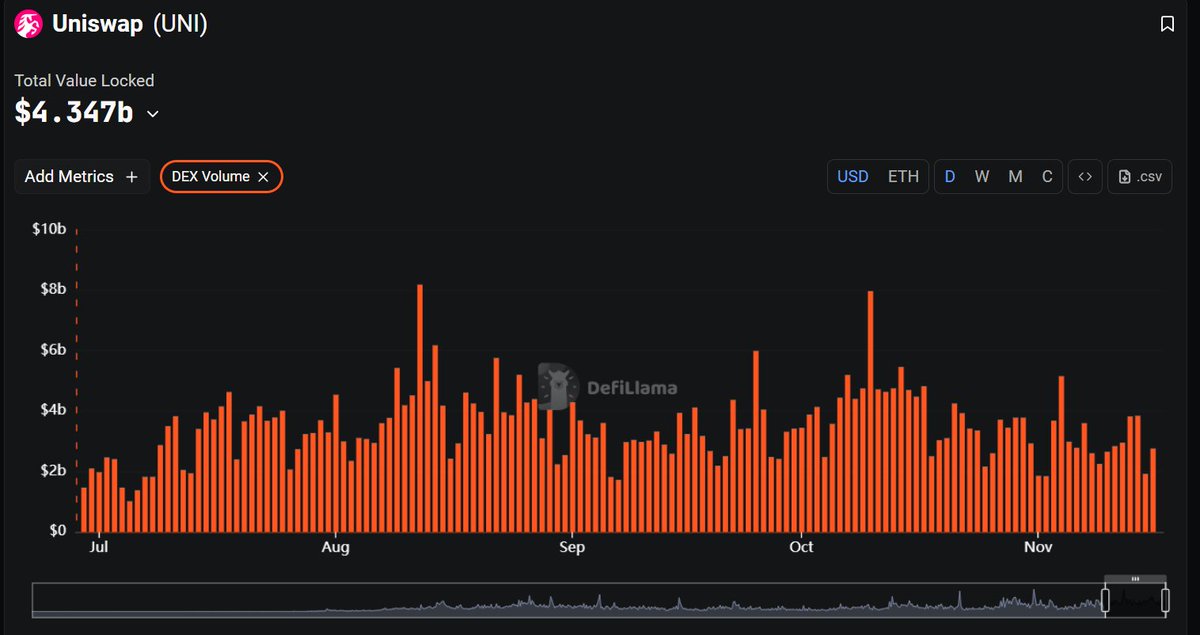This screenshot has height=635, width=1200.
Task: Click the $4b y-axis label
Action: coord(52,409)
